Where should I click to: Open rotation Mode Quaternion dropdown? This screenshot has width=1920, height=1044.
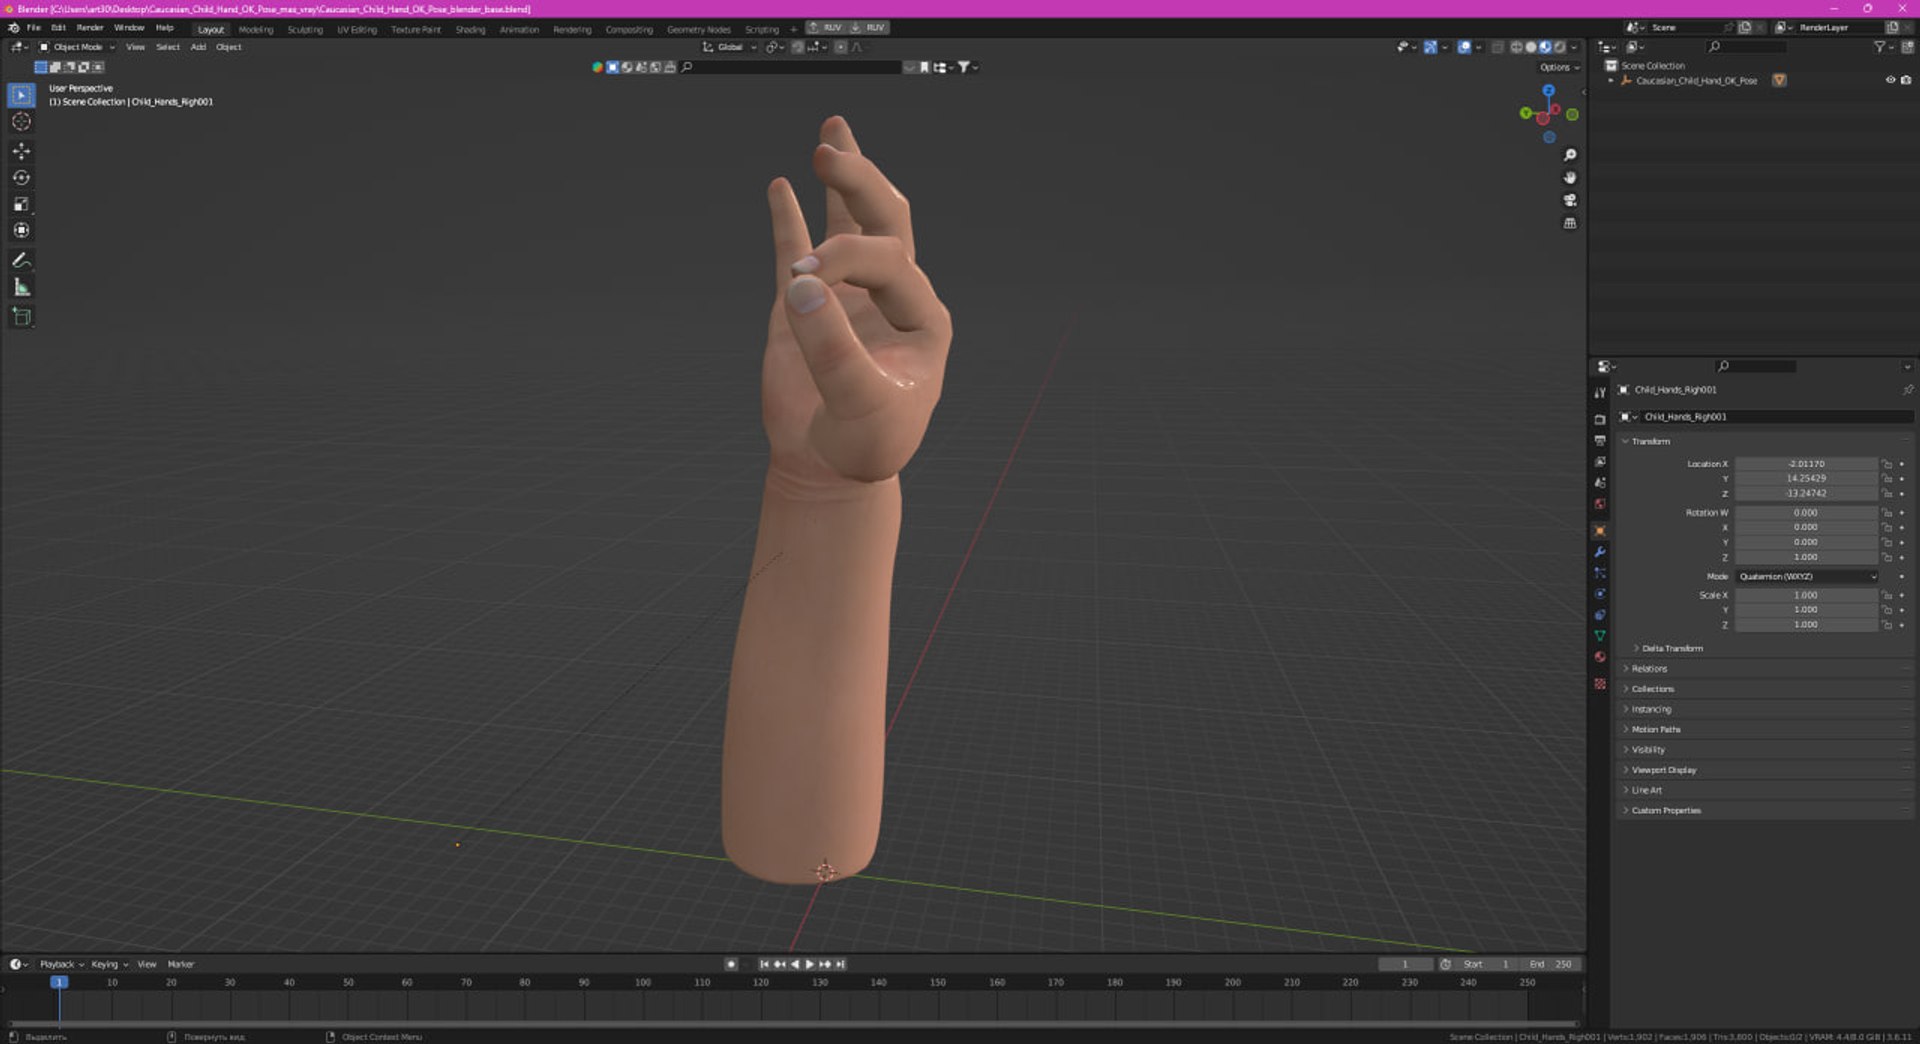1807,577
